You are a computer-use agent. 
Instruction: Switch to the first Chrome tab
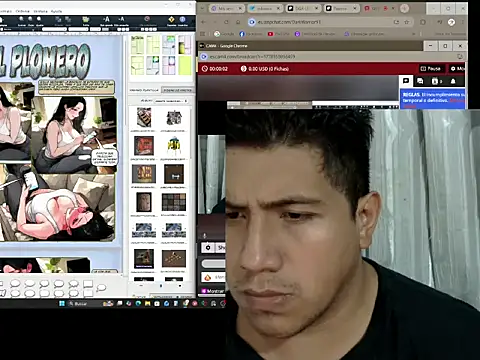pyautogui.click(x=227, y=8)
